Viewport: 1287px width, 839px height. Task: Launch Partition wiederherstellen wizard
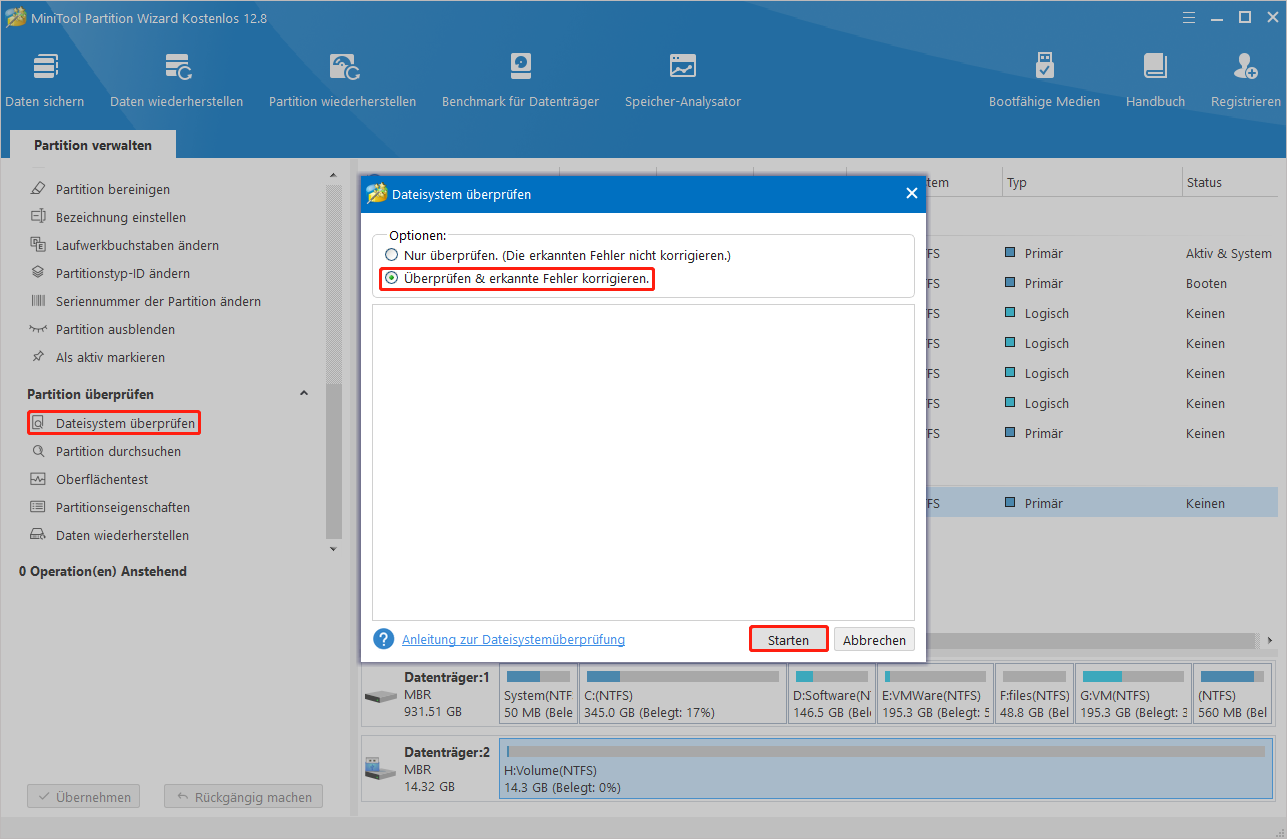click(x=343, y=80)
